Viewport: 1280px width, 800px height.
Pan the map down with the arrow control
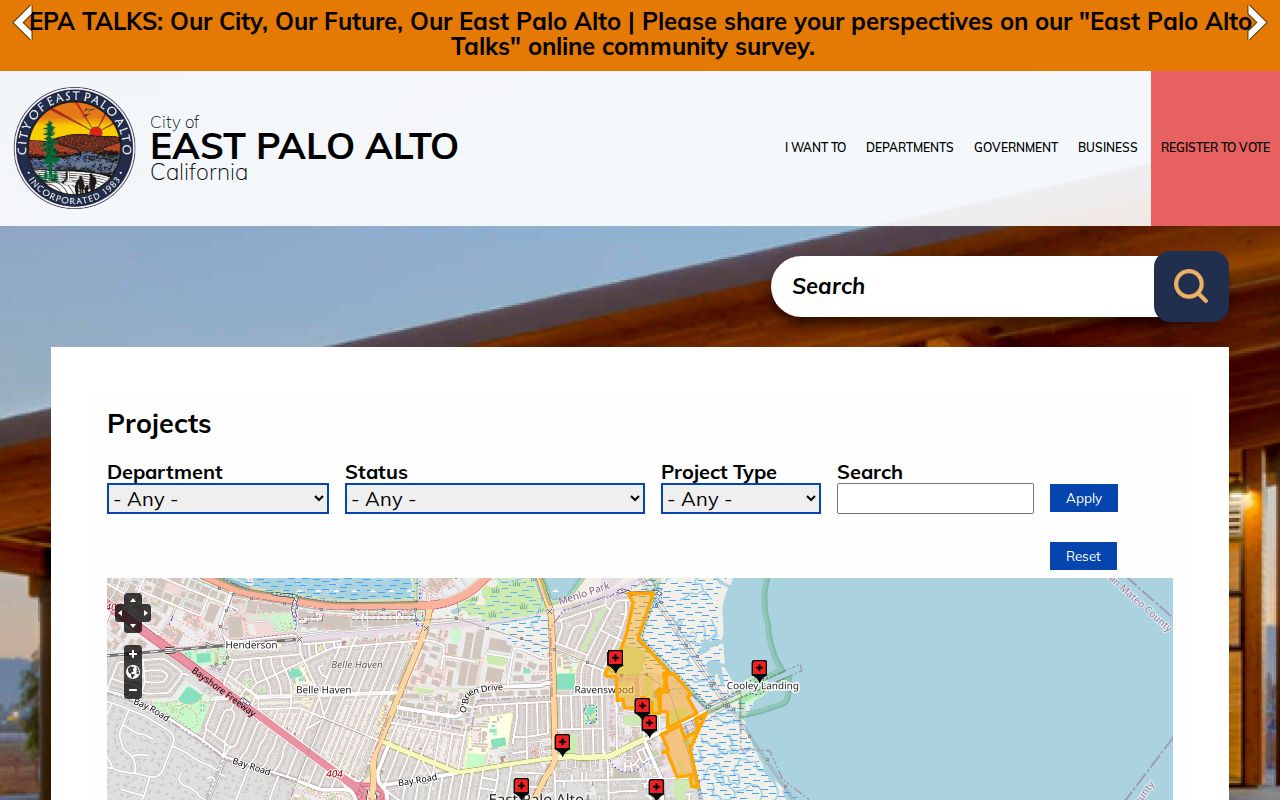pos(133,626)
